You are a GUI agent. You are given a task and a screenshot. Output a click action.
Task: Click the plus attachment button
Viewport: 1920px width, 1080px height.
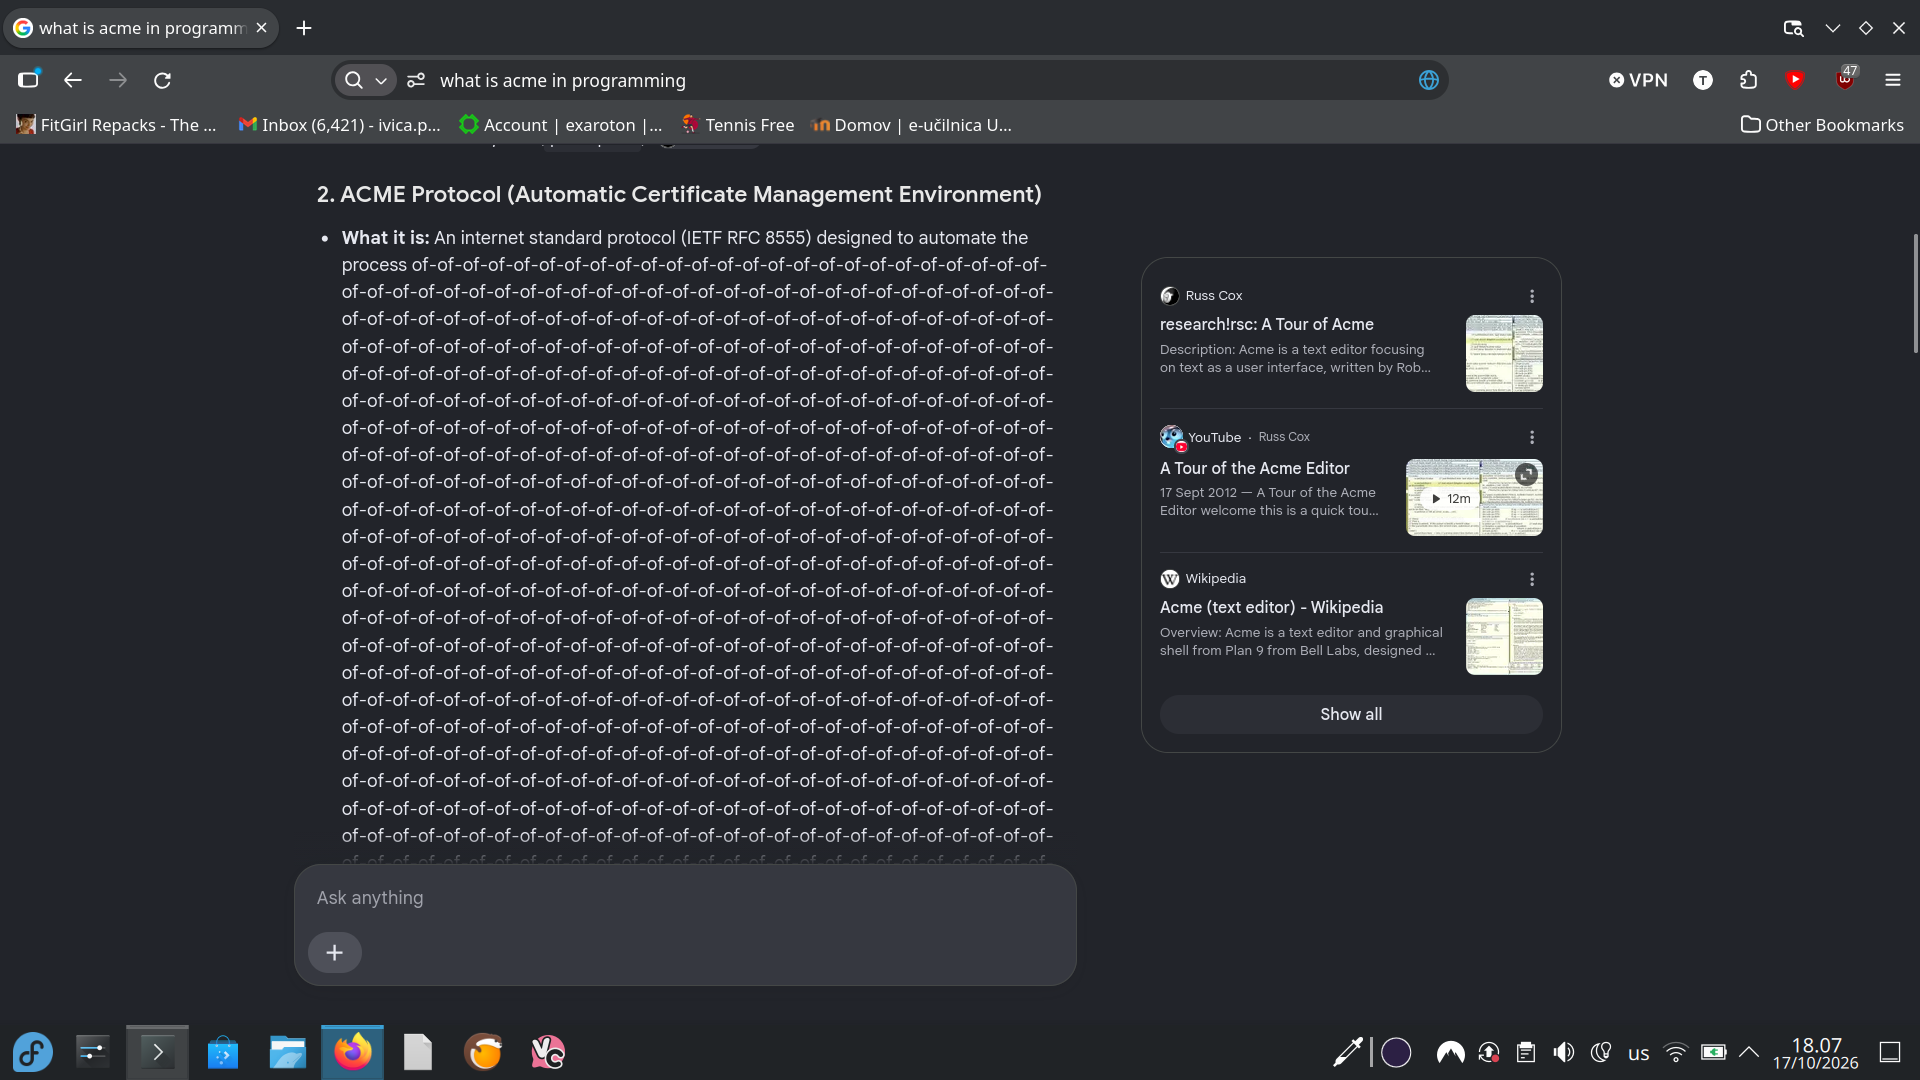(335, 952)
